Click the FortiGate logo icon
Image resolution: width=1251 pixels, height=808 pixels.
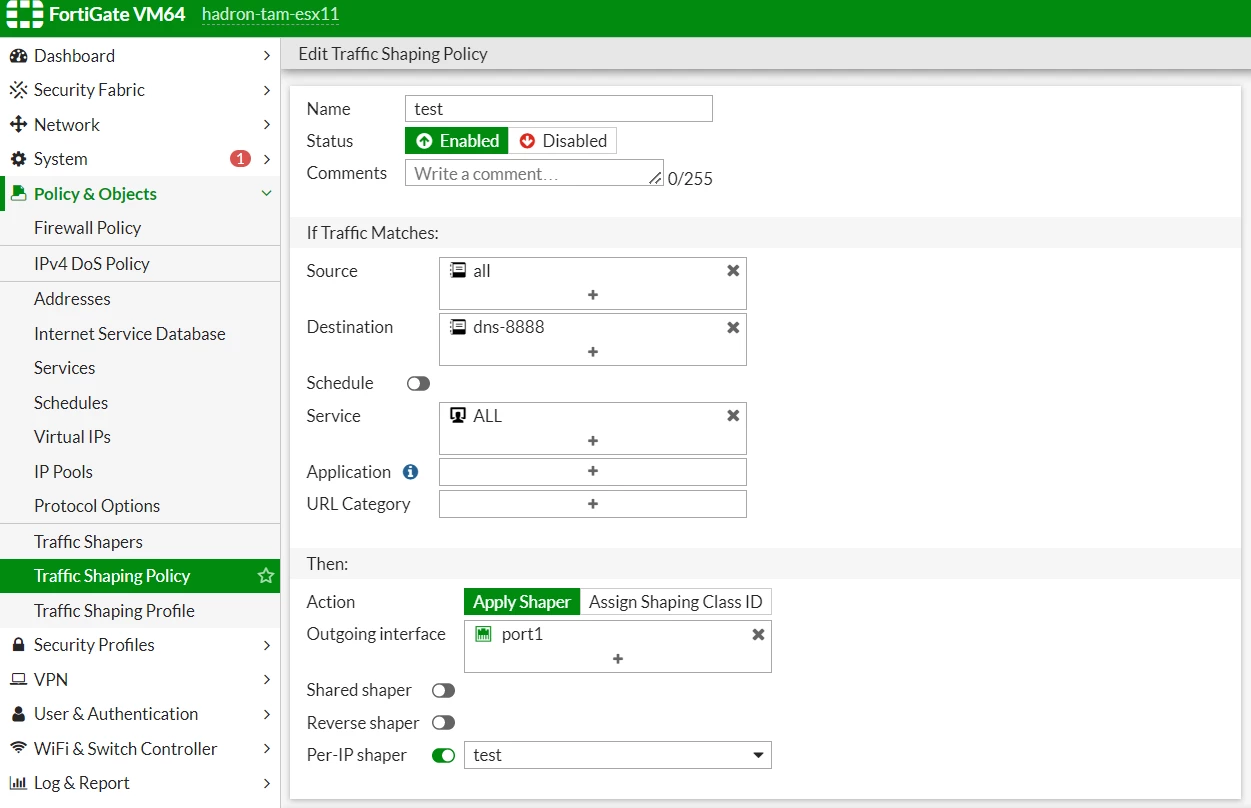pos(24,15)
